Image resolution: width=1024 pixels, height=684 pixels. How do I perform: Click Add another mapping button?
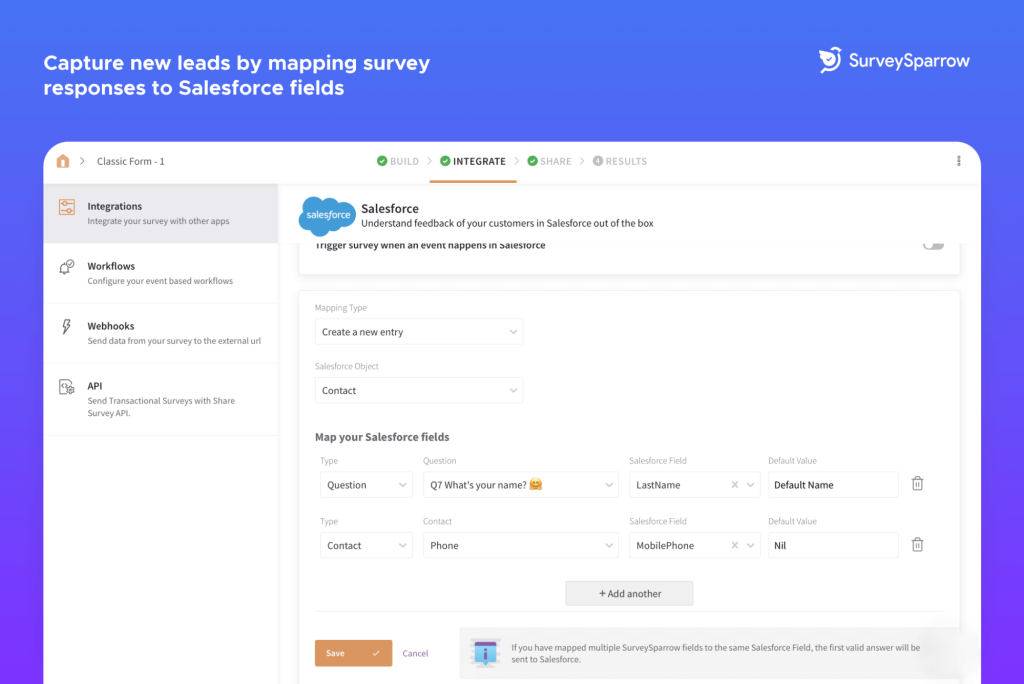629,593
